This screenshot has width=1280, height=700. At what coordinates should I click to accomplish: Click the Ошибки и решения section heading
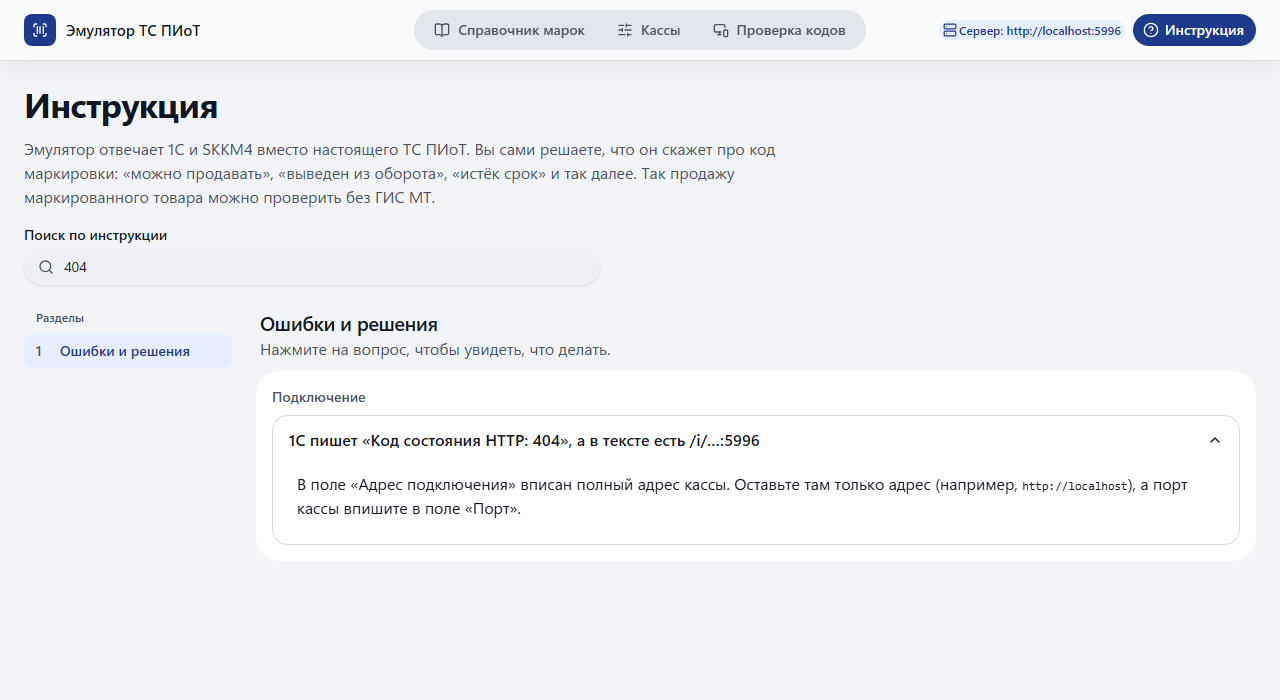pyautogui.click(x=349, y=324)
